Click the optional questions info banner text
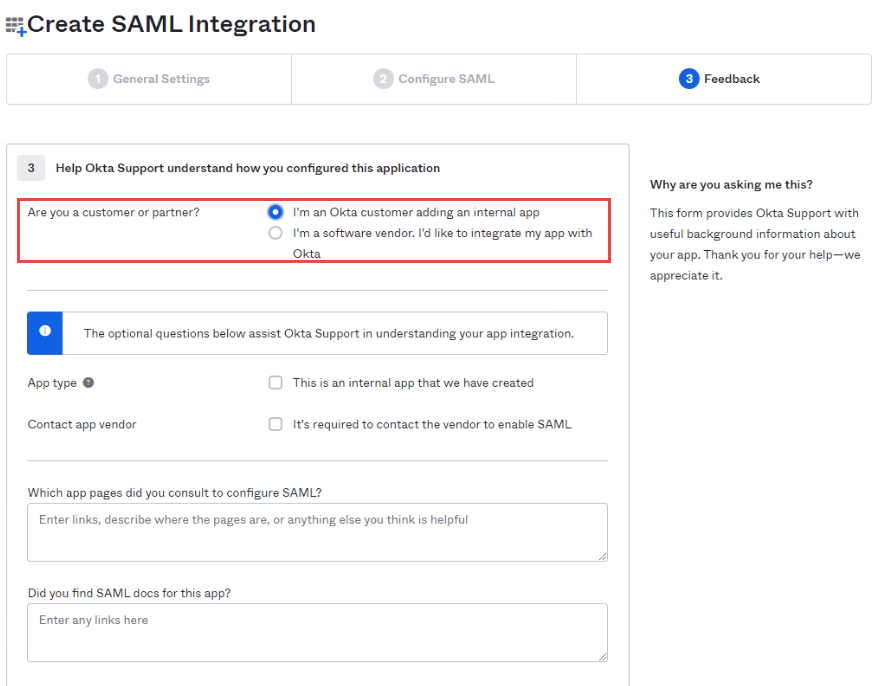Viewport: 881px width, 686px height. pyautogui.click(x=328, y=333)
